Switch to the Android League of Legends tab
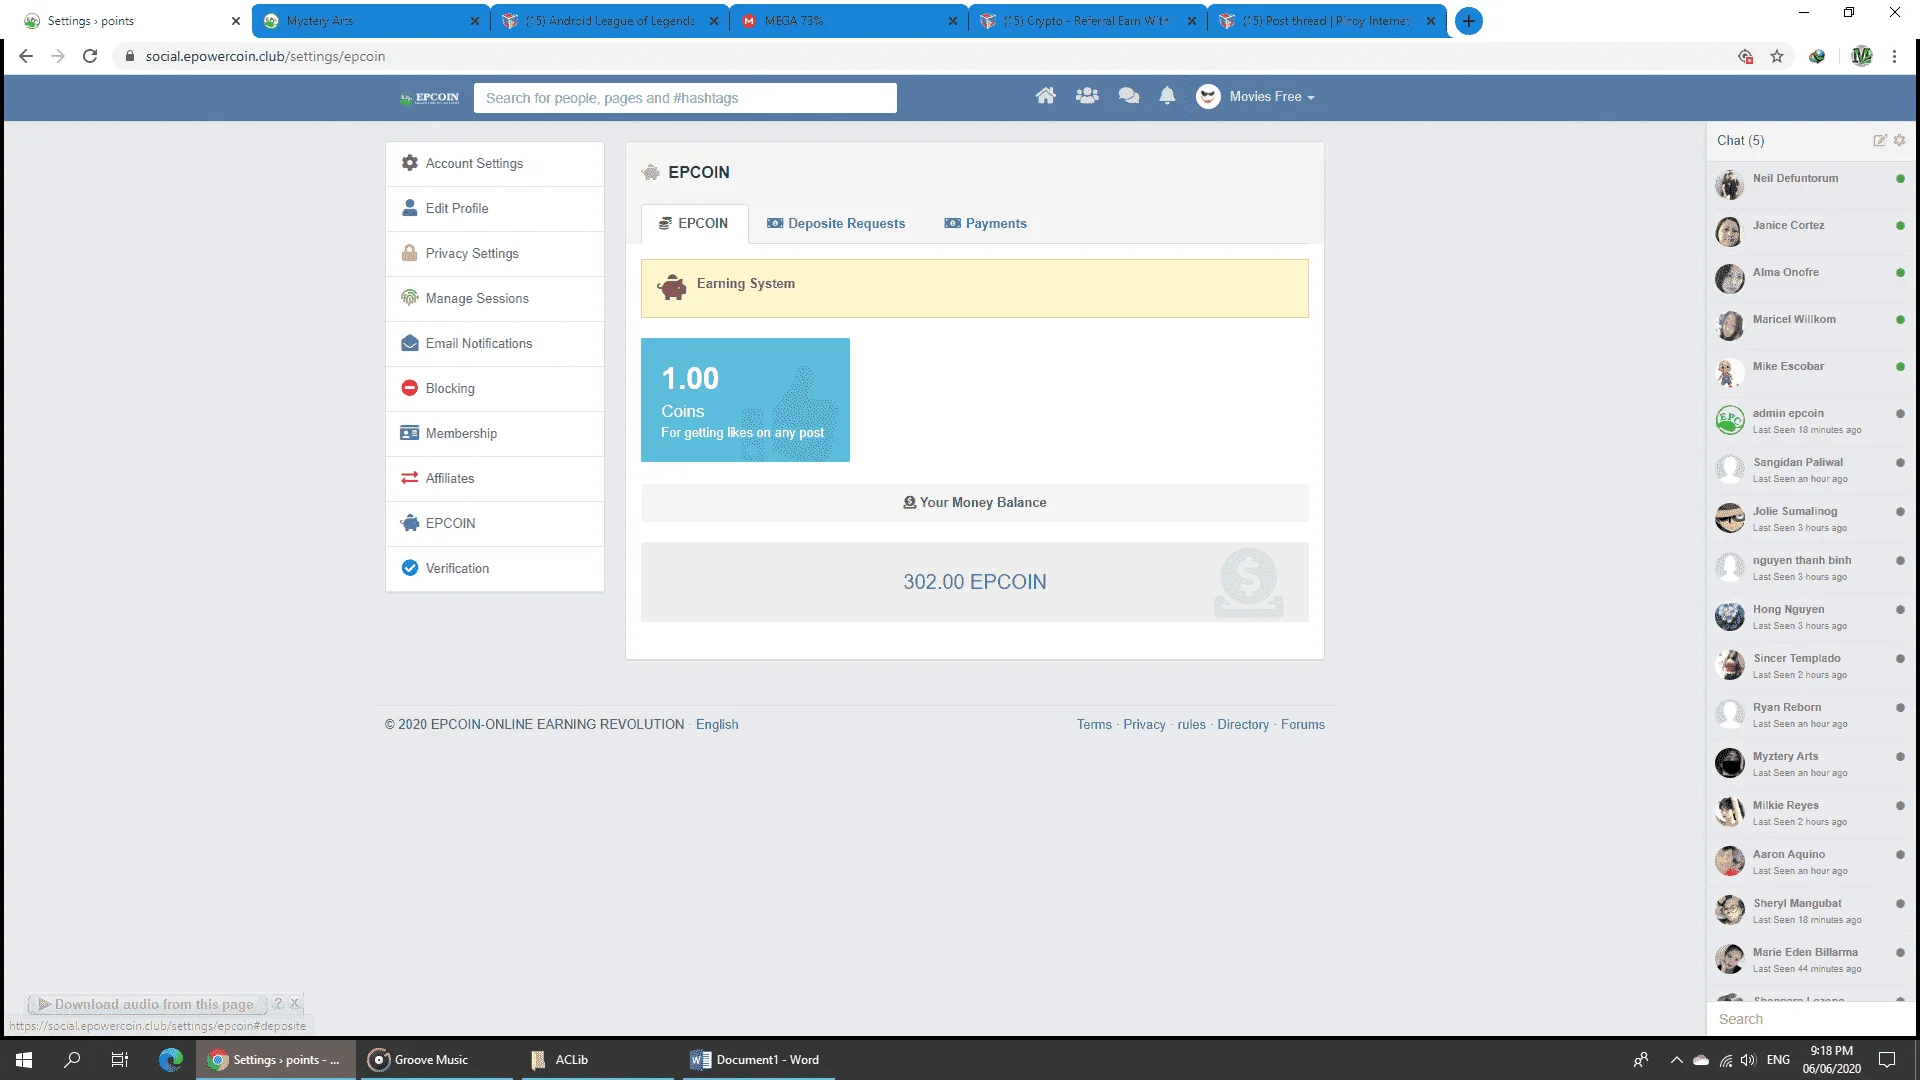Image resolution: width=1920 pixels, height=1080 pixels. point(610,21)
